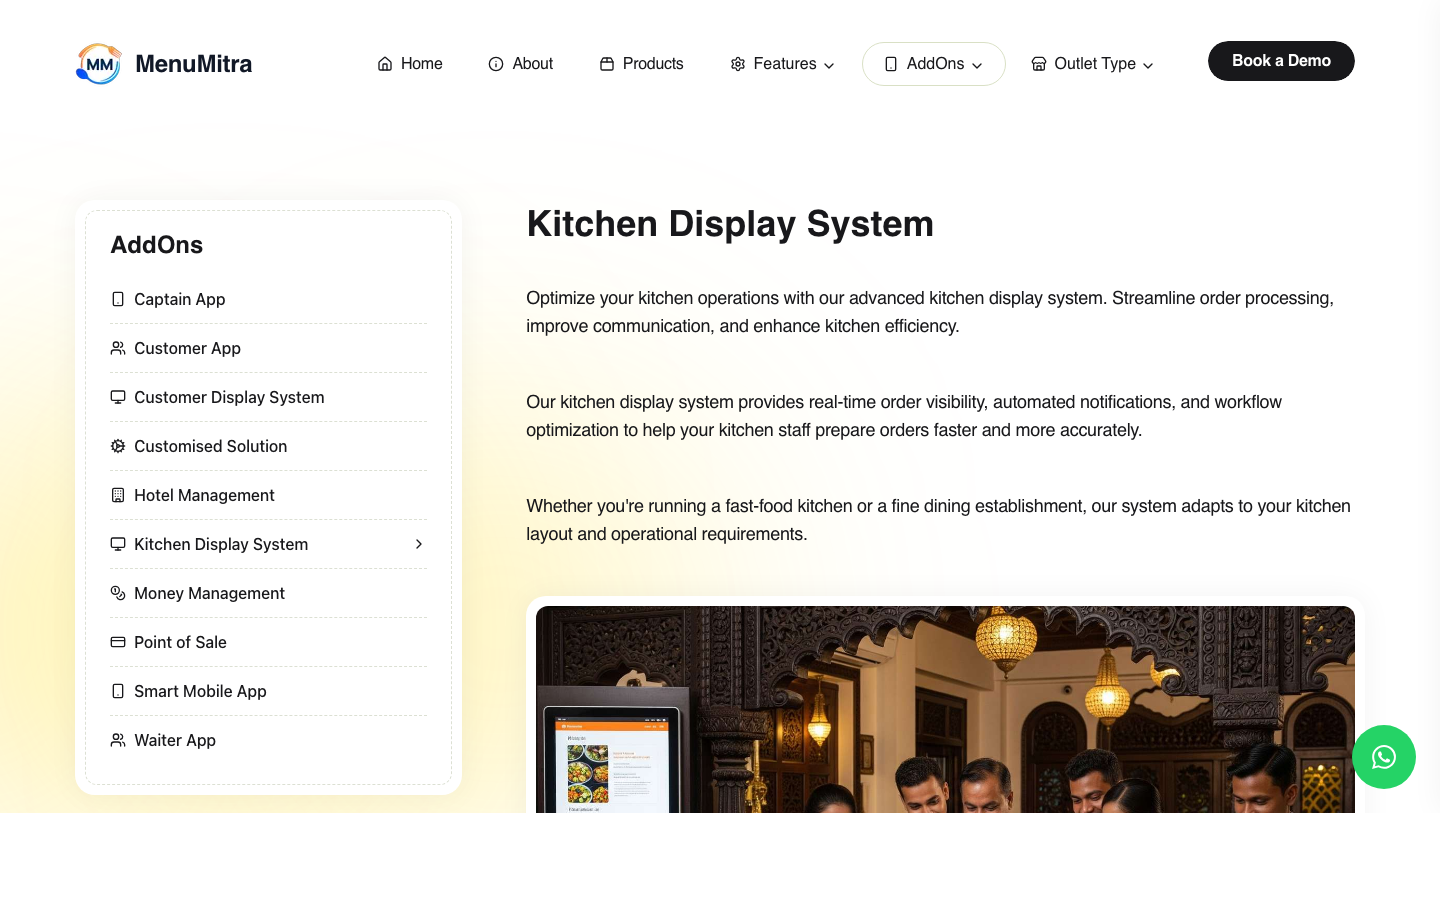
Task: Open WhatsApp chat floating button
Action: click(1383, 757)
